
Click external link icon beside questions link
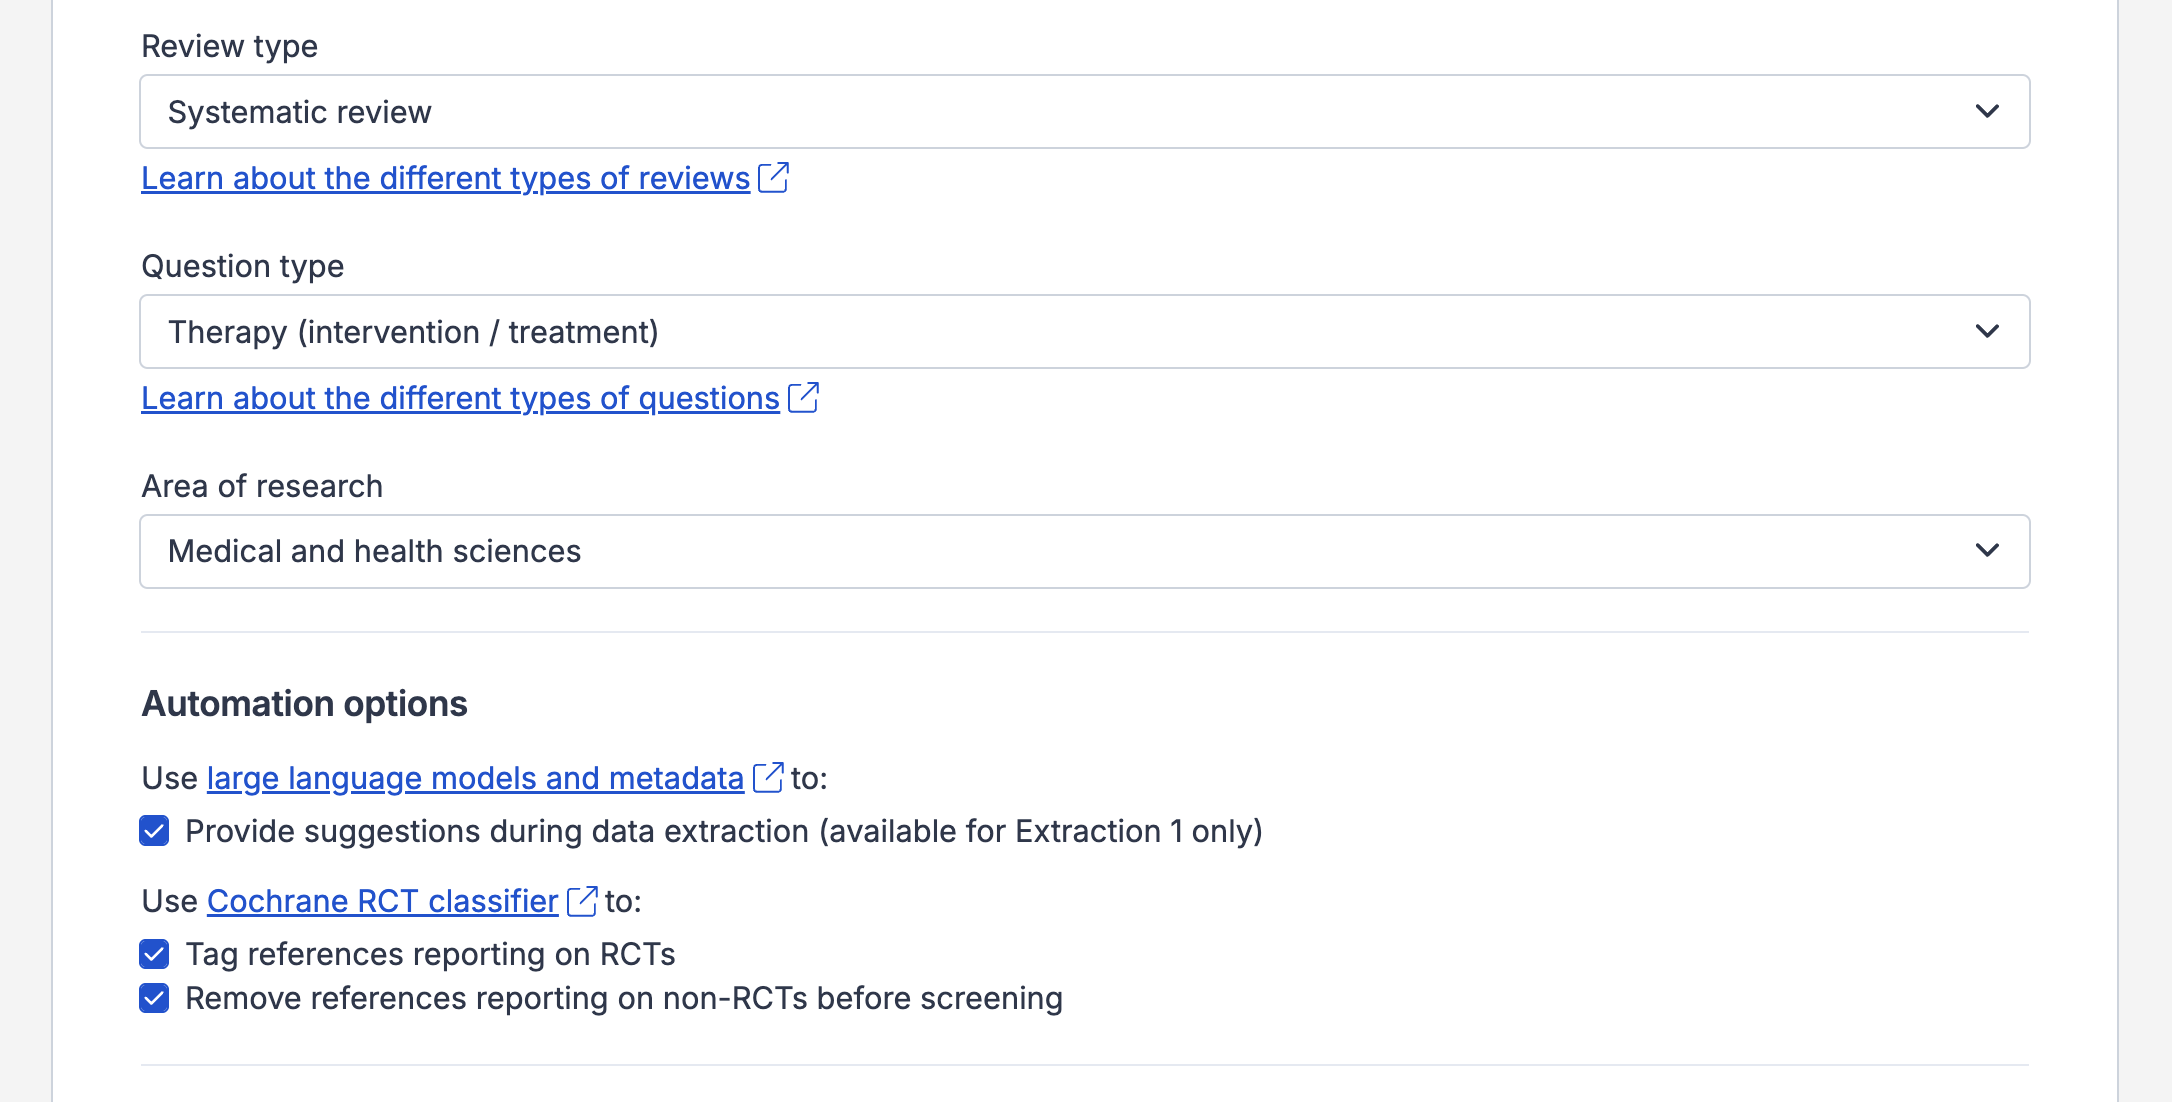click(x=803, y=398)
